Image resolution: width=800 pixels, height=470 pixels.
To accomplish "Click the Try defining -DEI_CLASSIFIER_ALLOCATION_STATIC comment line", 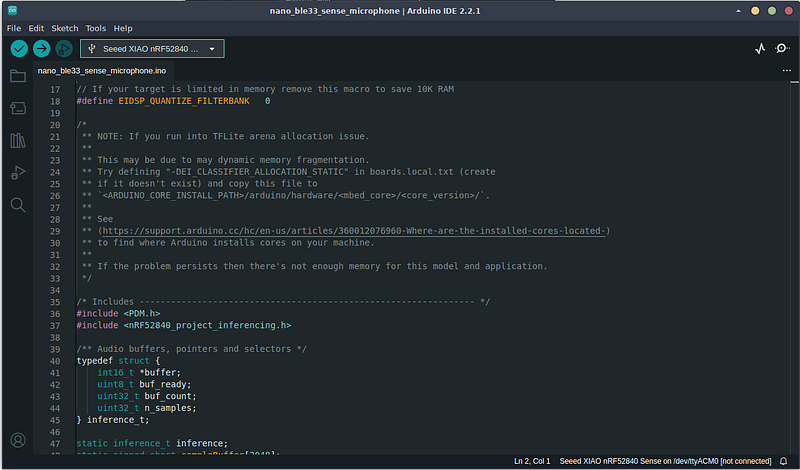I will click(289, 171).
